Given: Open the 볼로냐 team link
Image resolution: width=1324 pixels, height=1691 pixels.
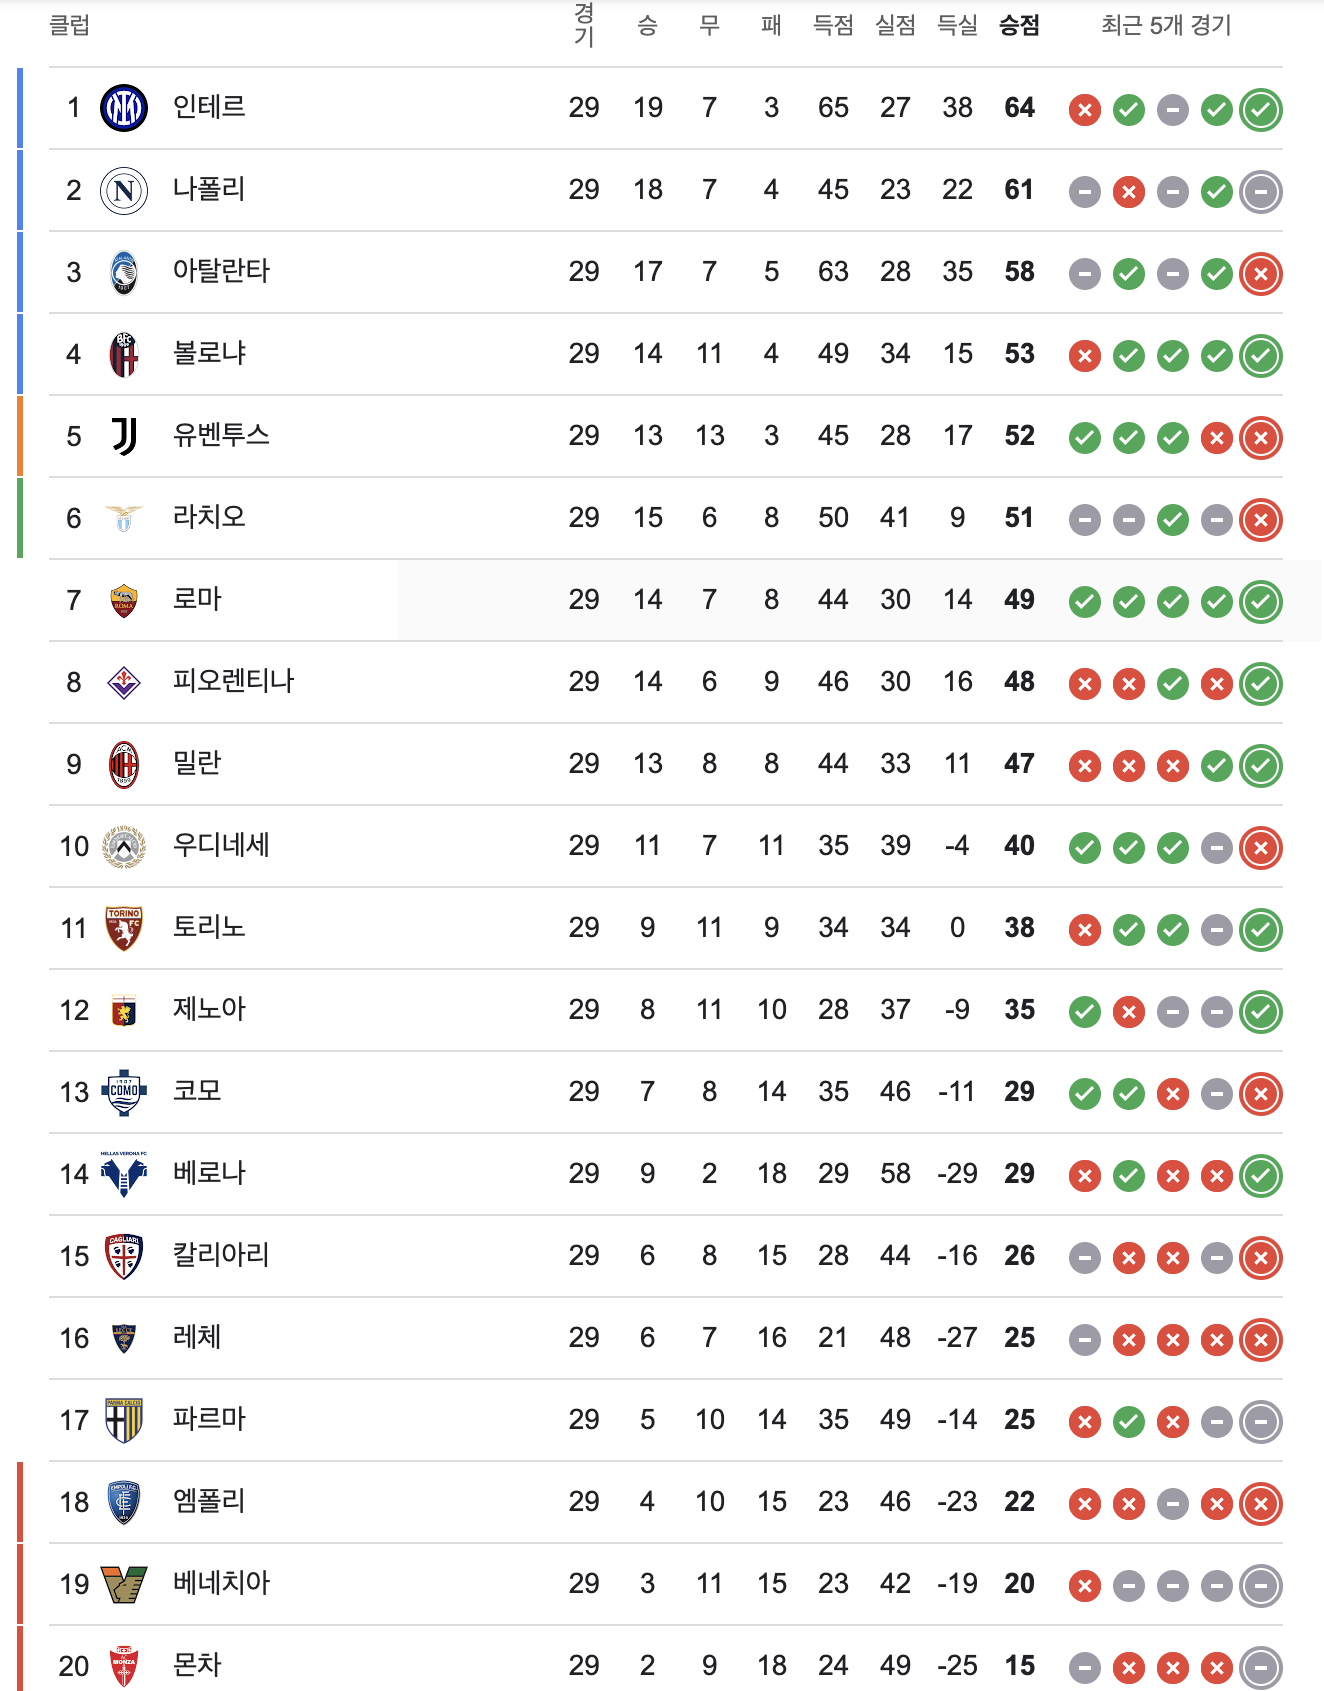Looking at the screenshot, I should click(209, 353).
